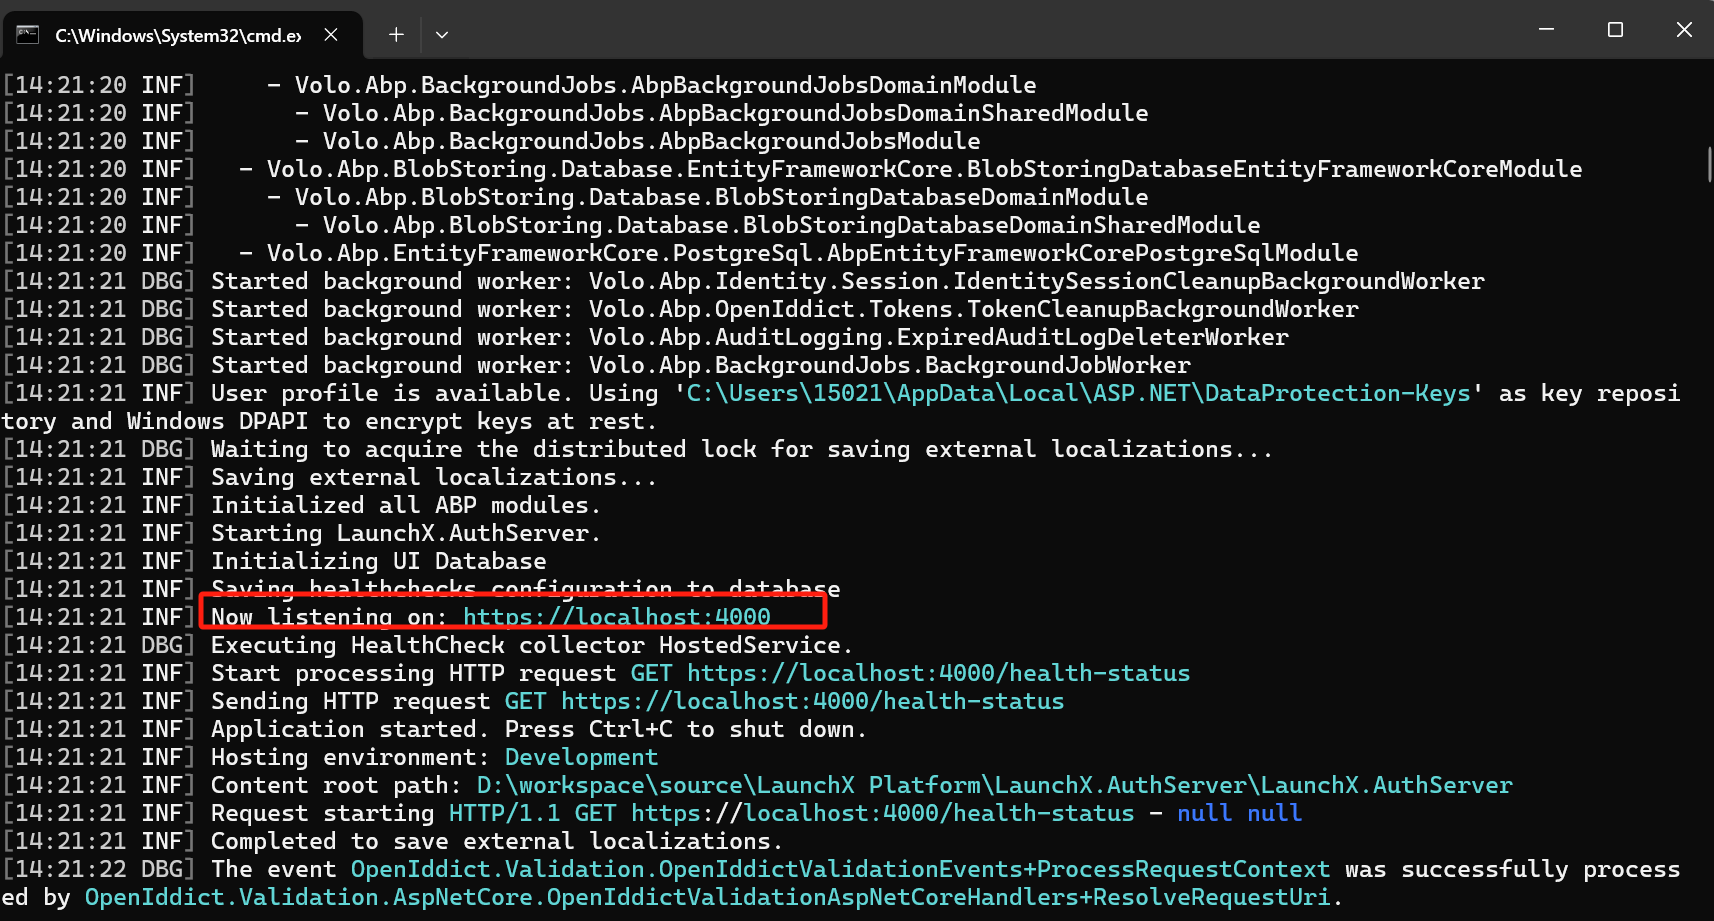Click ExpiredAuditLogDeleterWorker text
Screen dimensions: 1714x921
[1092, 337]
